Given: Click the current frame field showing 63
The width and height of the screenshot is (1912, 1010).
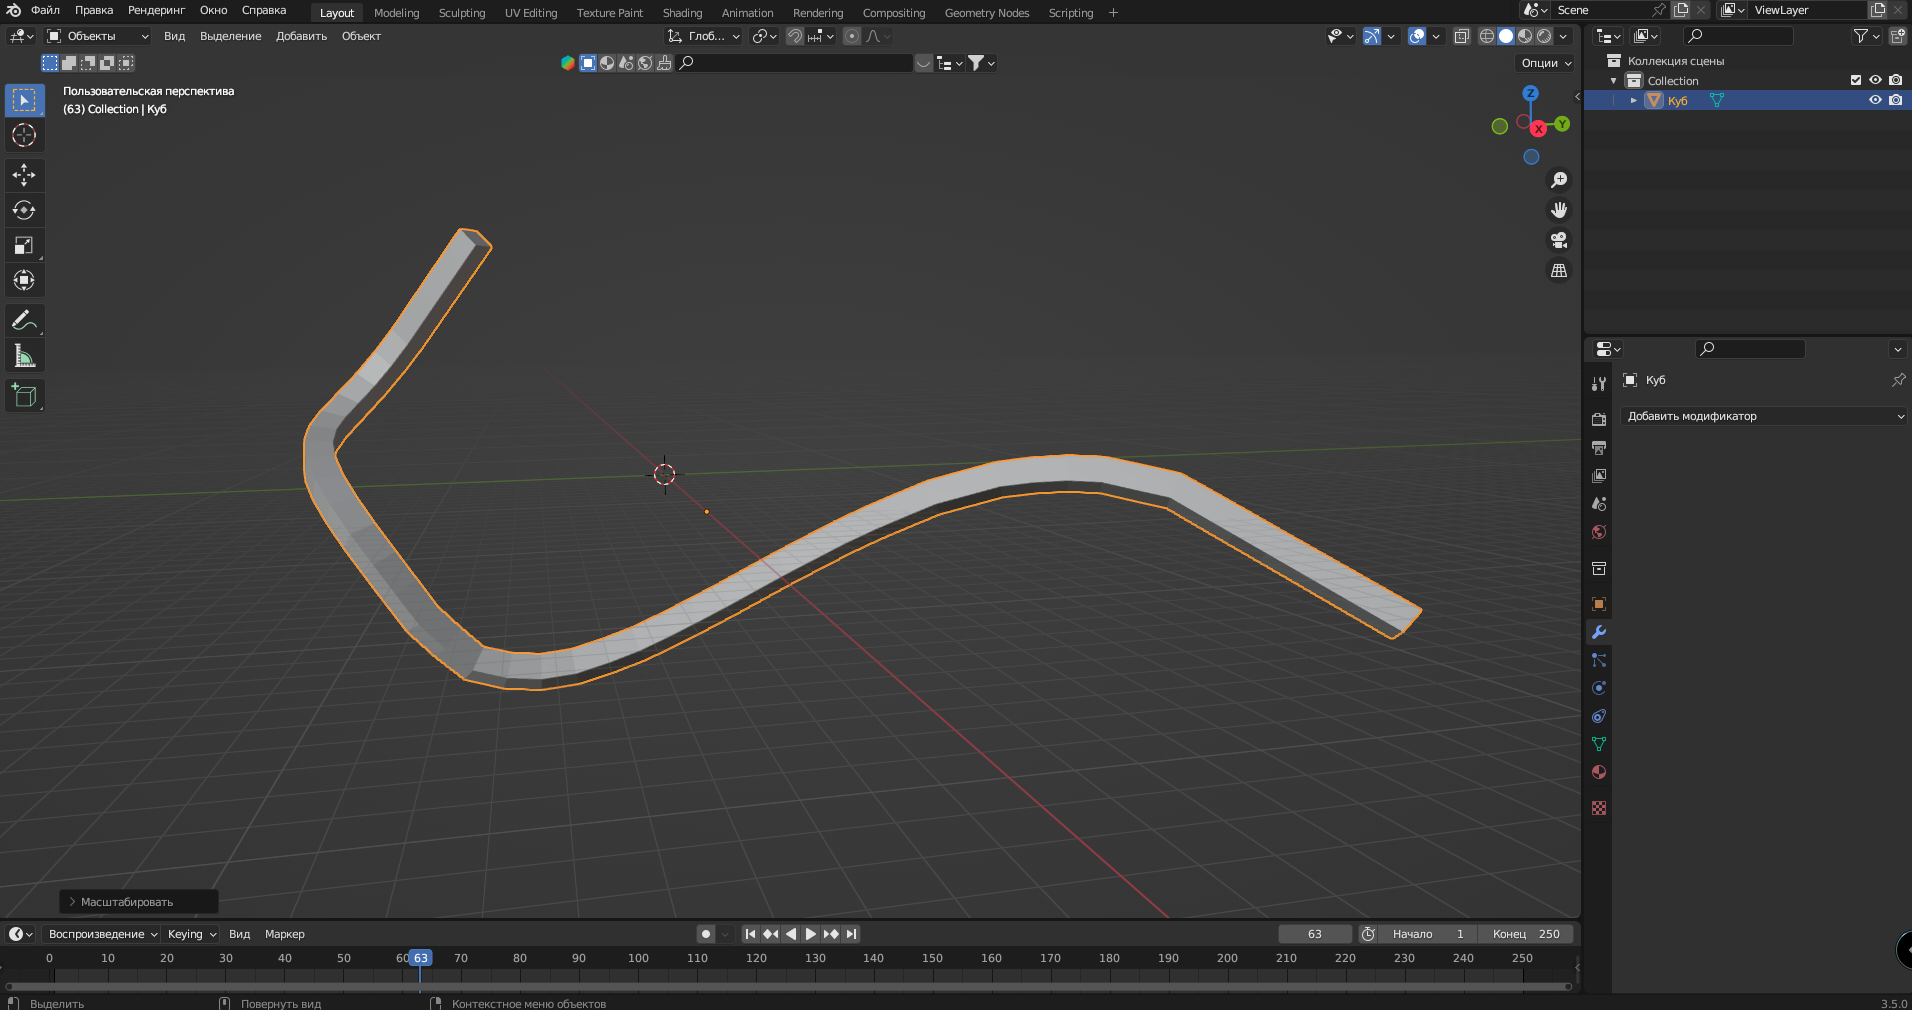Looking at the screenshot, I should (x=1314, y=934).
